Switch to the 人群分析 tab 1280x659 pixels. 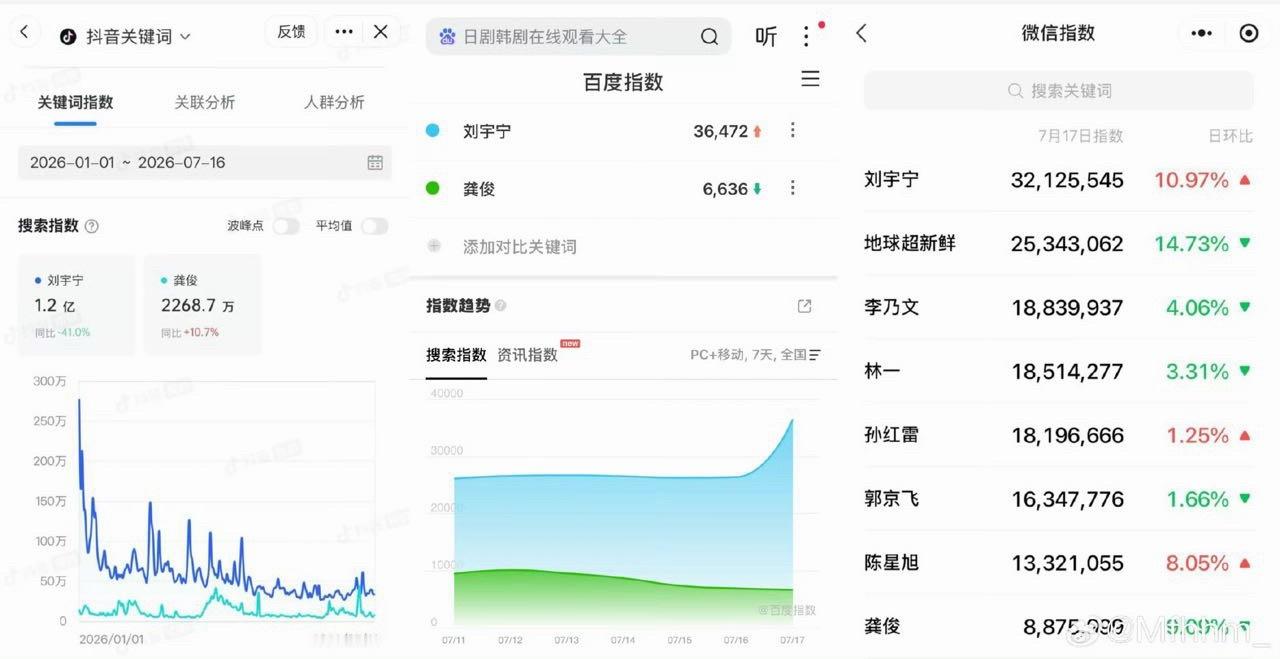(x=334, y=102)
